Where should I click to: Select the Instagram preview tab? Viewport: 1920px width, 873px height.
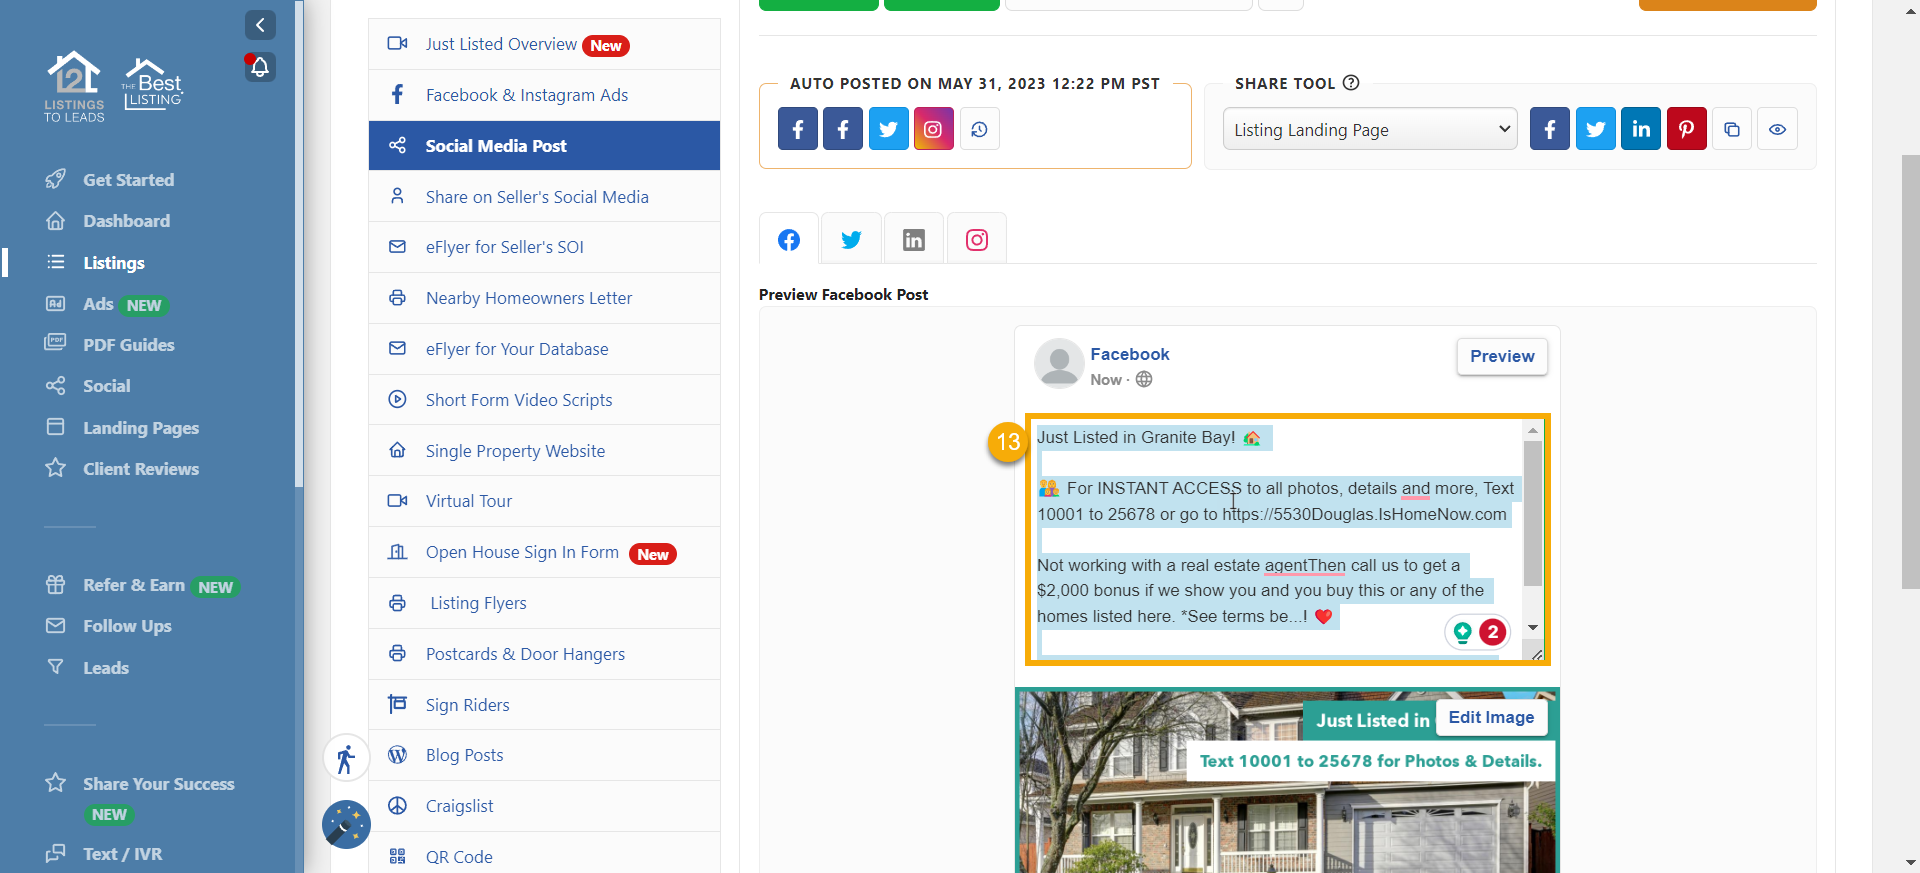[977, 240]
